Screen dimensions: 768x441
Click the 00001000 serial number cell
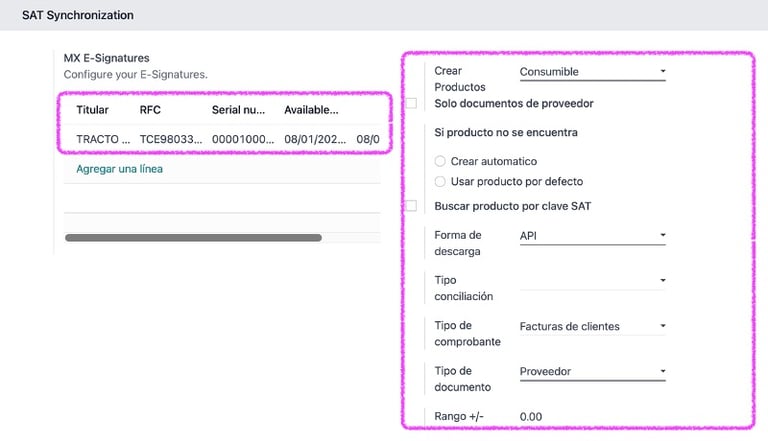[243, 139]
